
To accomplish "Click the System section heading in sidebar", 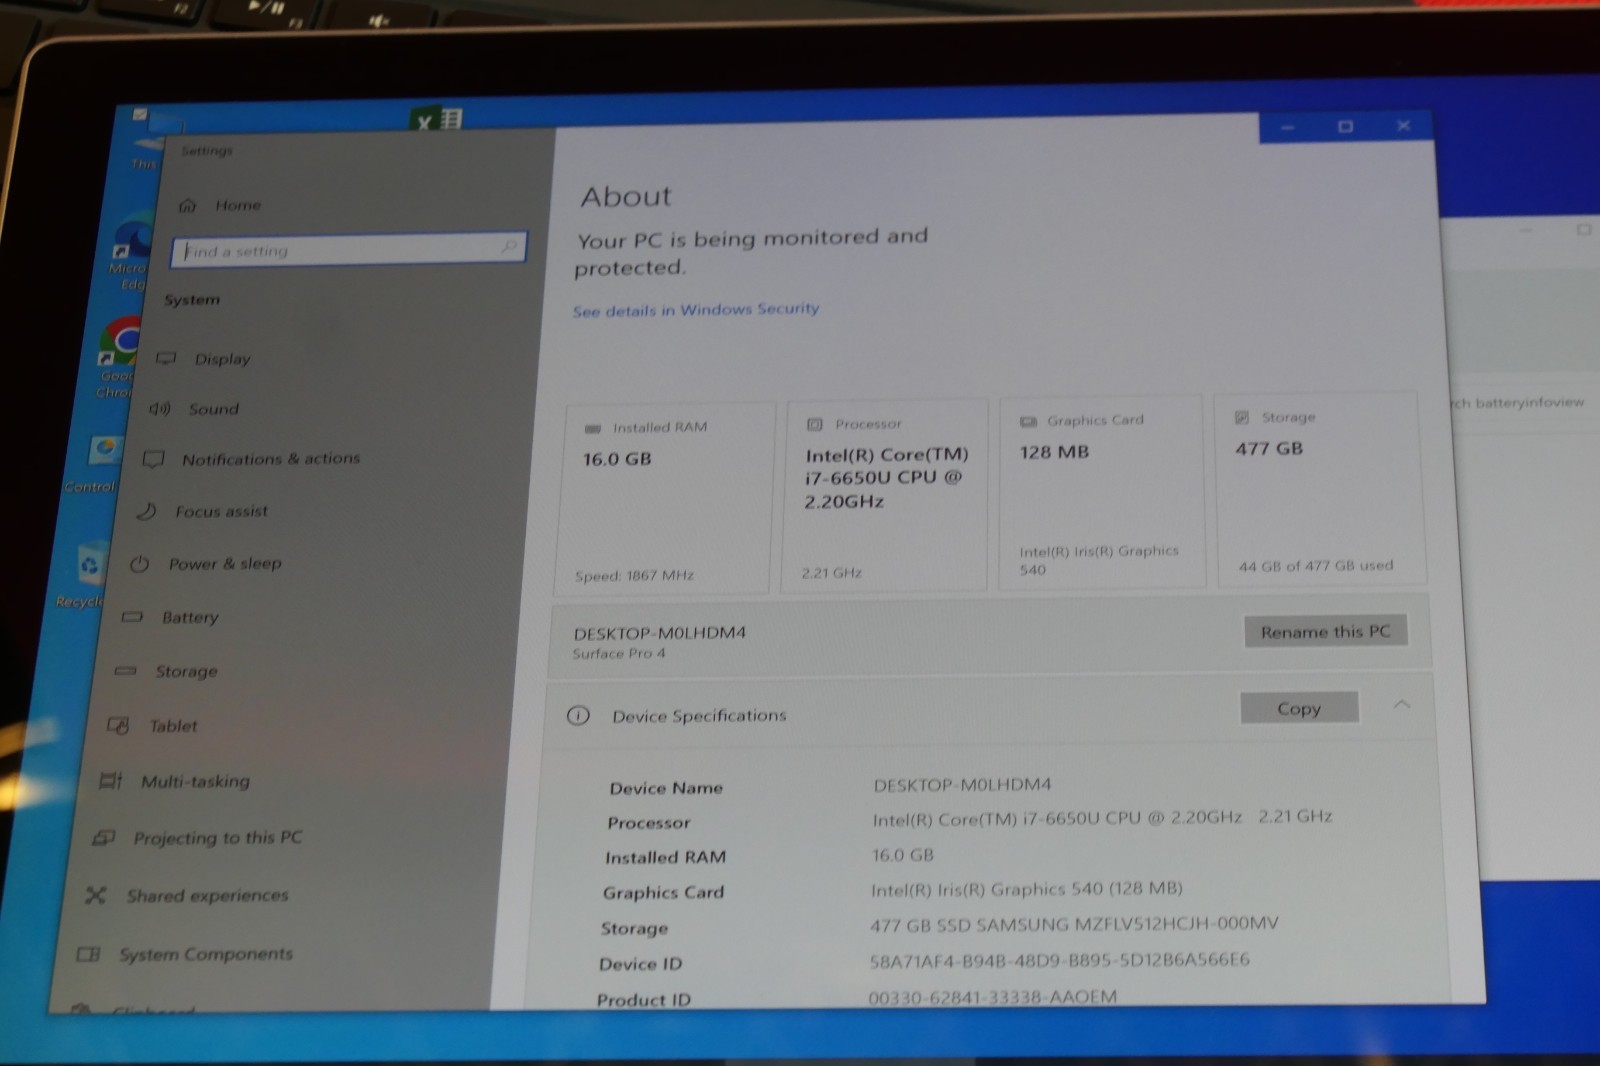I will (x=192, y=300).
